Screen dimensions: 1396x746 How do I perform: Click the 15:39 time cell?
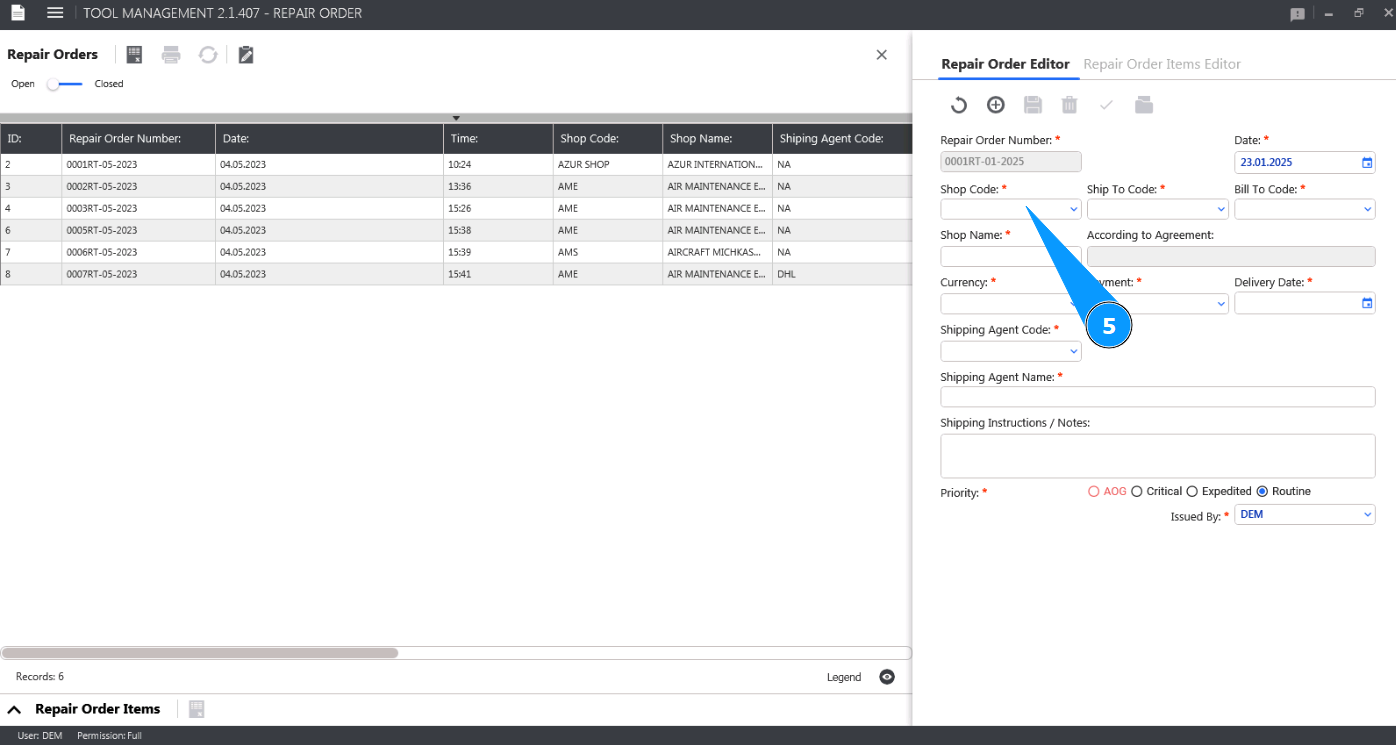pos(499,253)
